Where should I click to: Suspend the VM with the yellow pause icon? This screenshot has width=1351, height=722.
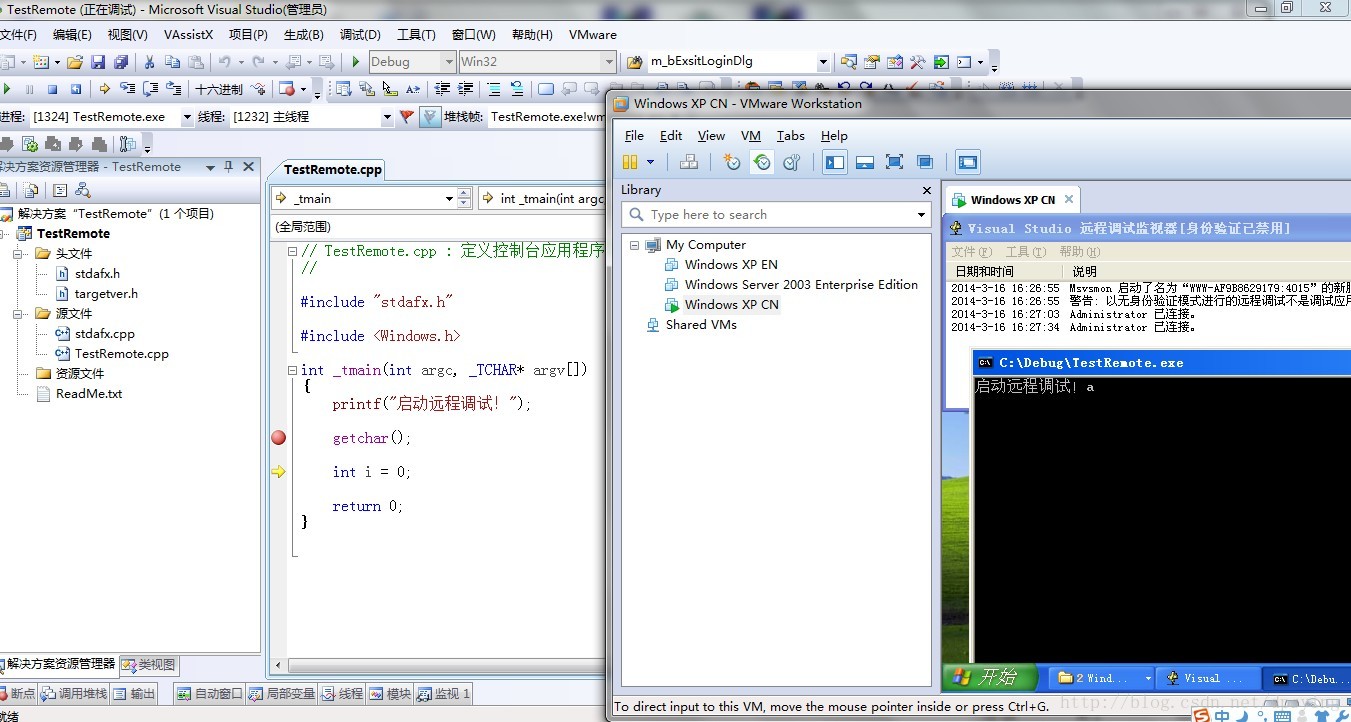click(630, 162)
